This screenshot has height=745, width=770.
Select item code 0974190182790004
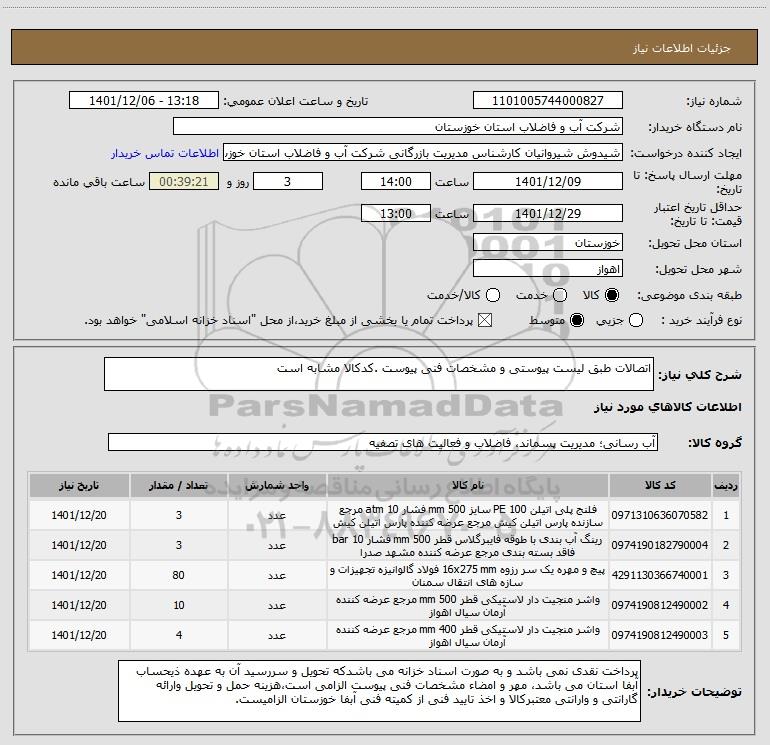[660, 545]
